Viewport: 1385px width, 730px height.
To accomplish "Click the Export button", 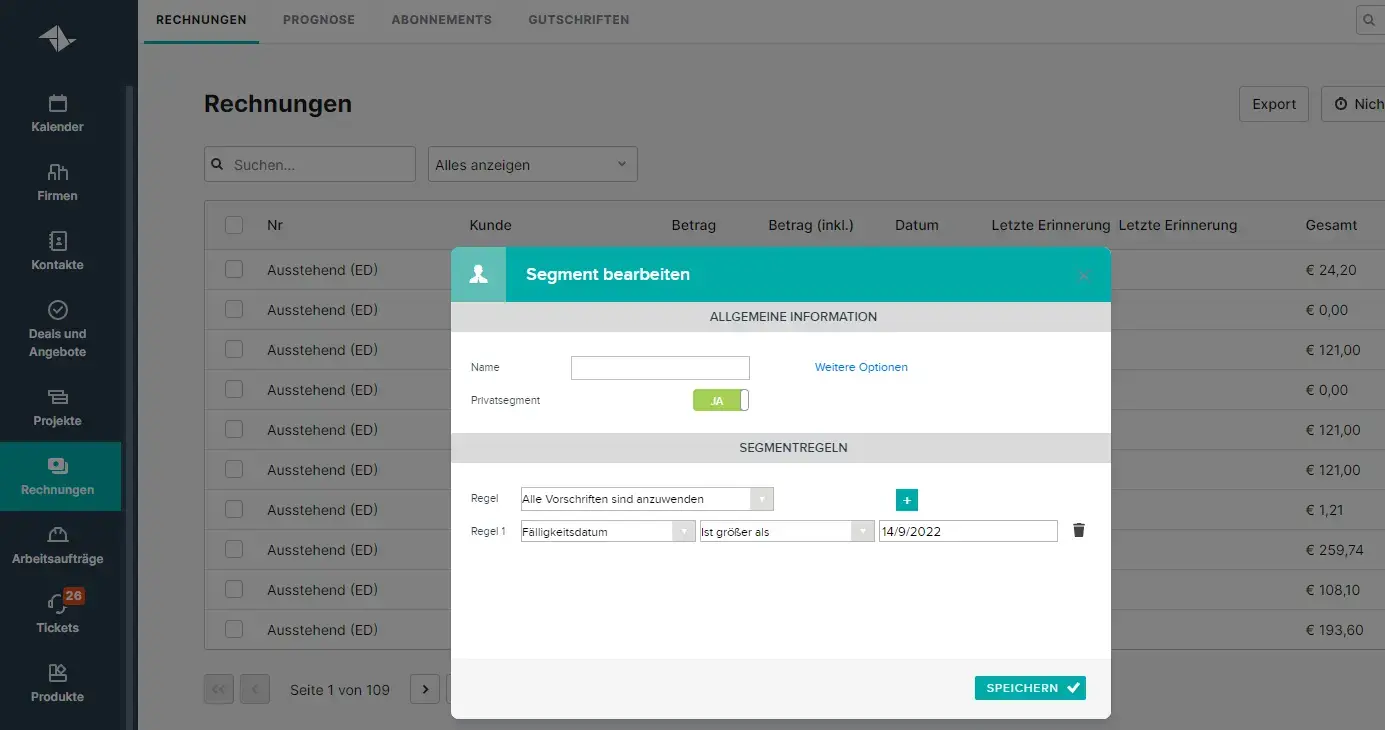I will click(1274, 104).
